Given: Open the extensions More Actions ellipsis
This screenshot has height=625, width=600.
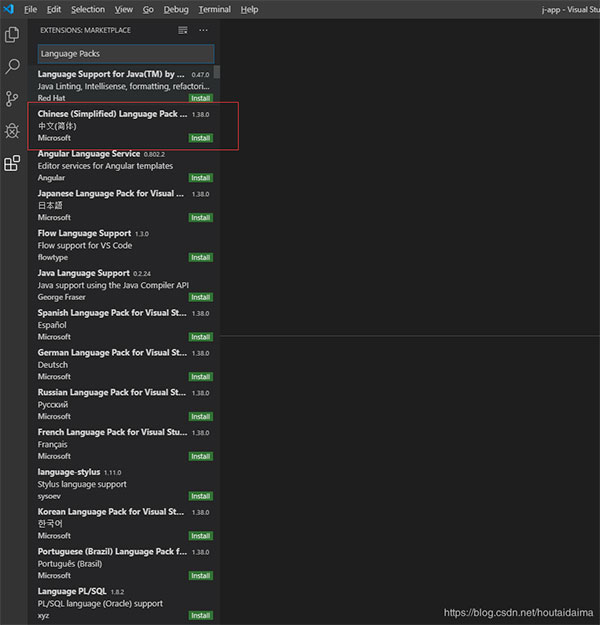Looking at the screenshot, I should [204, 30].
